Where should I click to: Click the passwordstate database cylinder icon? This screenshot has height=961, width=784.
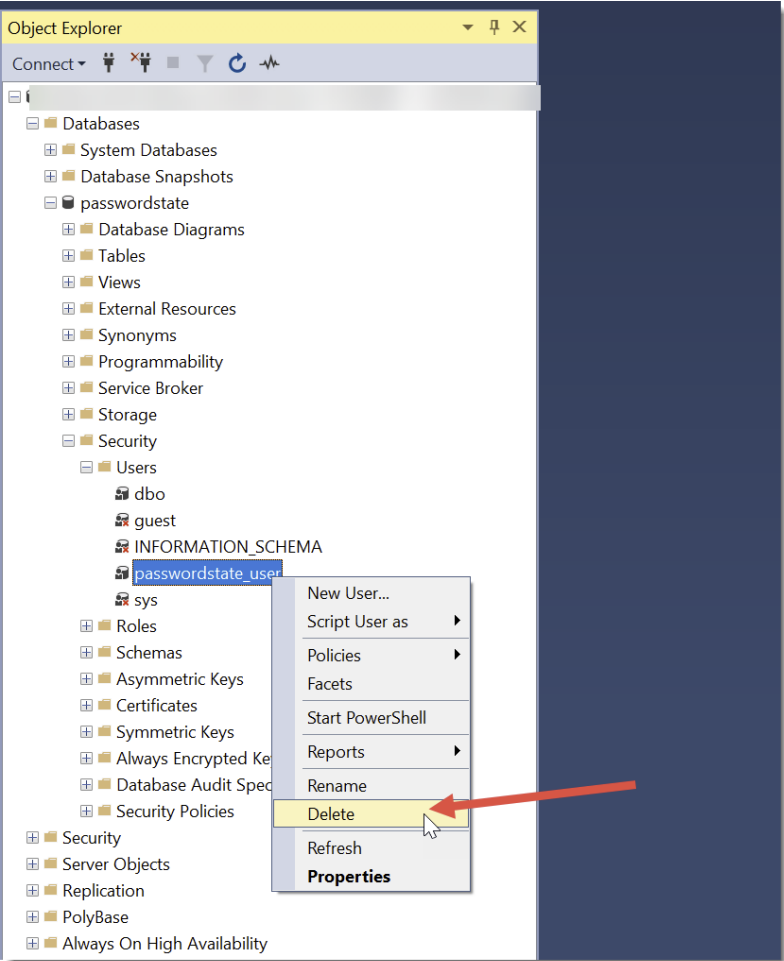pos(68,203)
